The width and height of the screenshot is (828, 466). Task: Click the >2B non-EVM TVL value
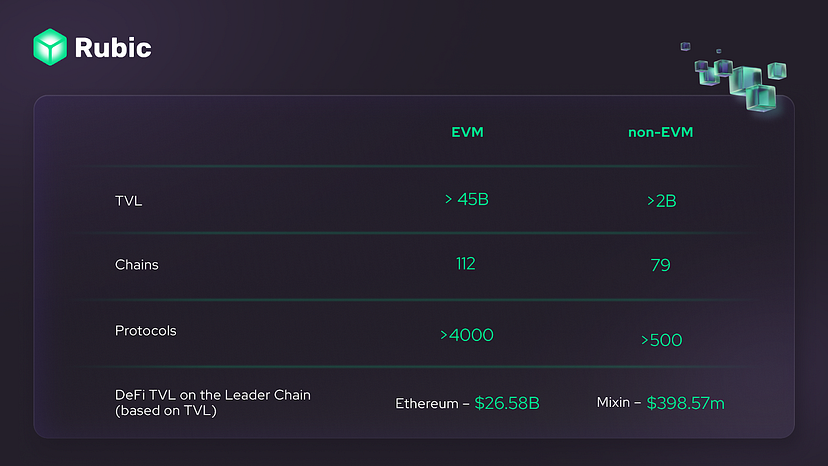(x=662, y=201)
